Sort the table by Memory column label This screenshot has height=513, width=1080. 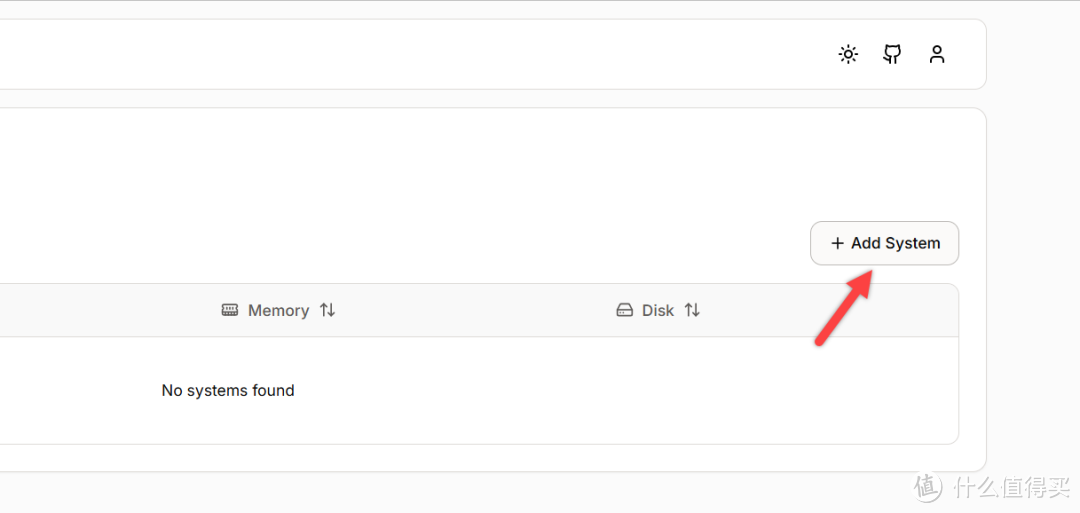pyautogui.click(x=278, y=311)
